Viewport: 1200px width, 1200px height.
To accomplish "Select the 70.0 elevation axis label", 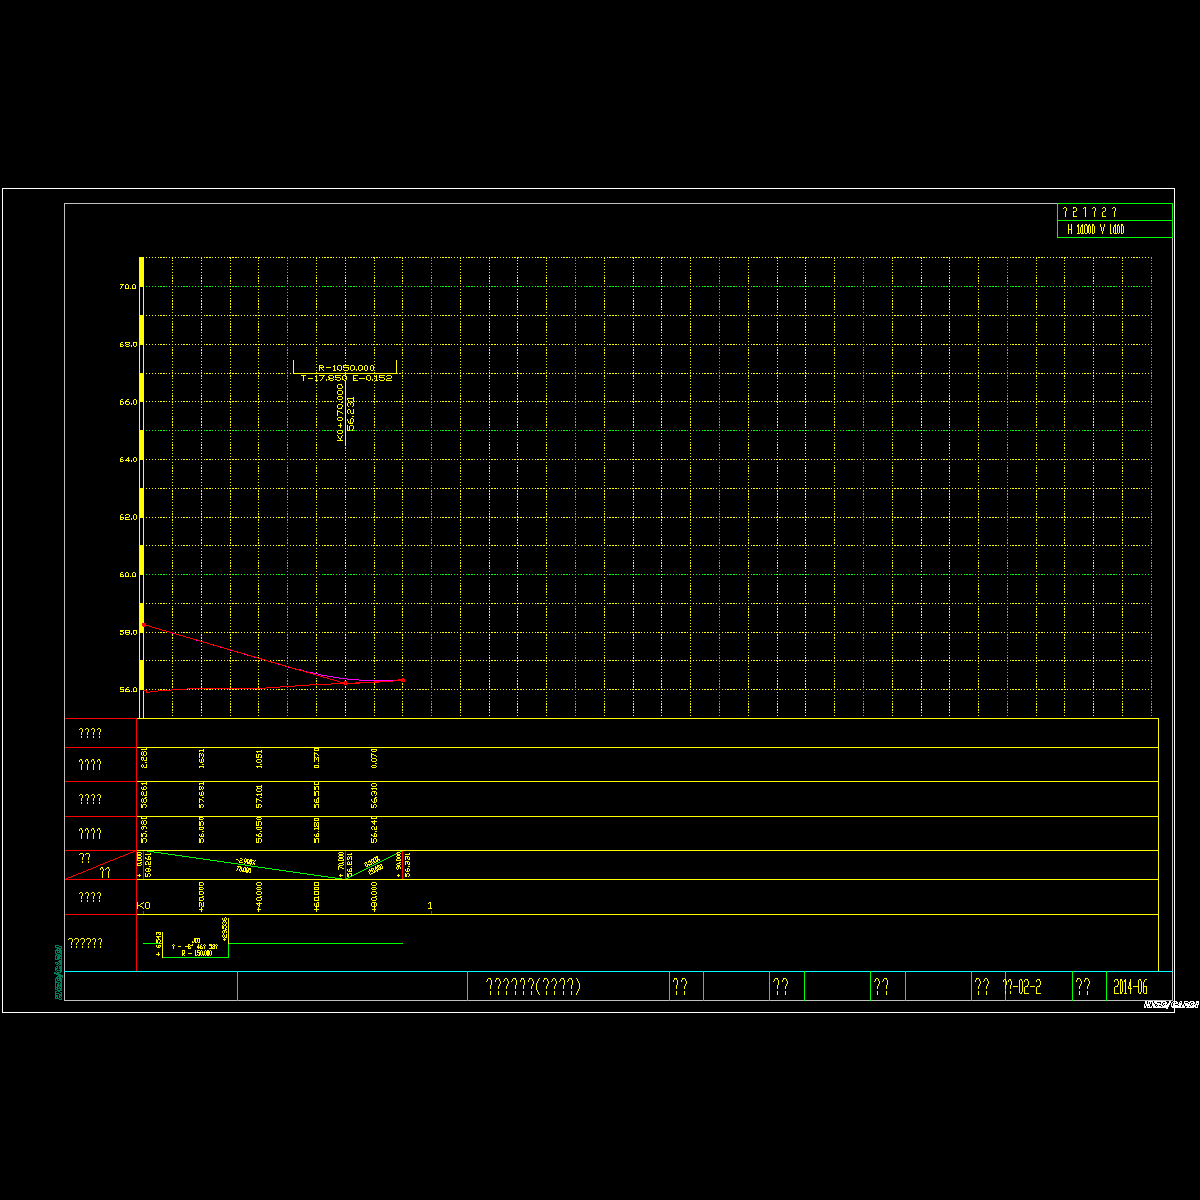I will tap(127, 286).
